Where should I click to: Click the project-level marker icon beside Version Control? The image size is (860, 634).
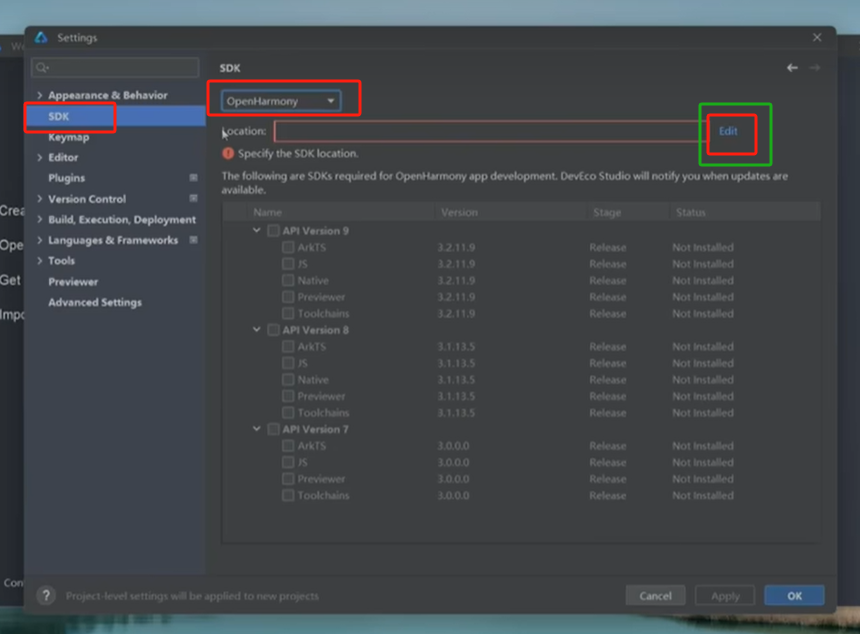click(x=194, y=199)
